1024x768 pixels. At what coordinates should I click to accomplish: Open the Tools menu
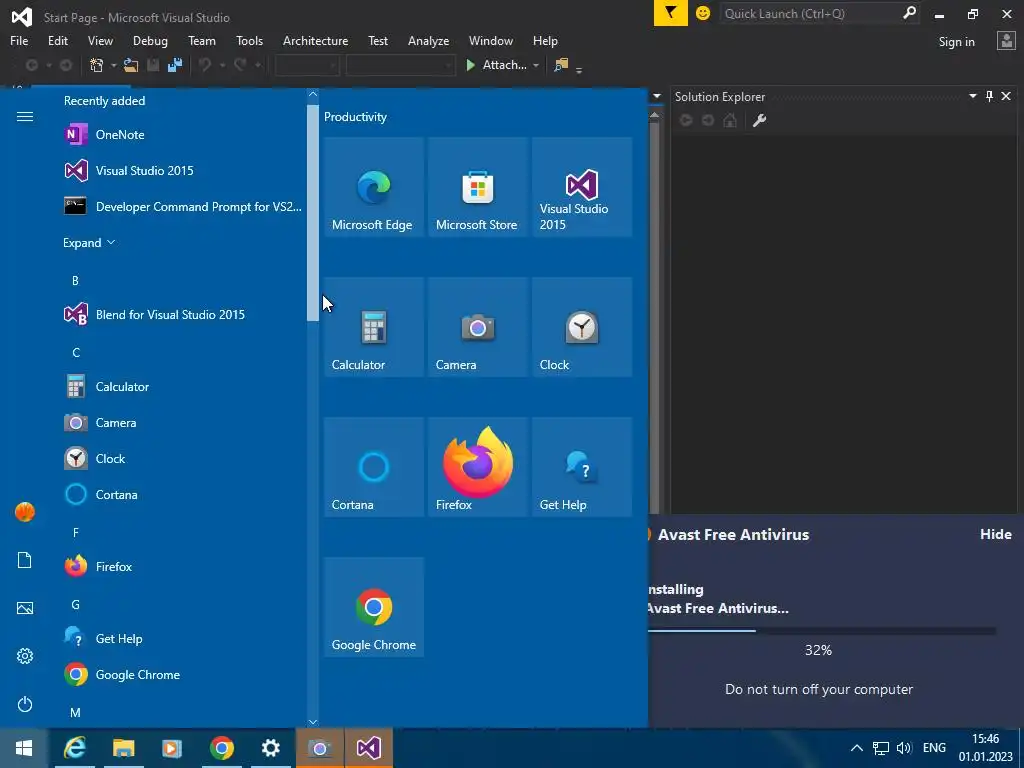249,40
